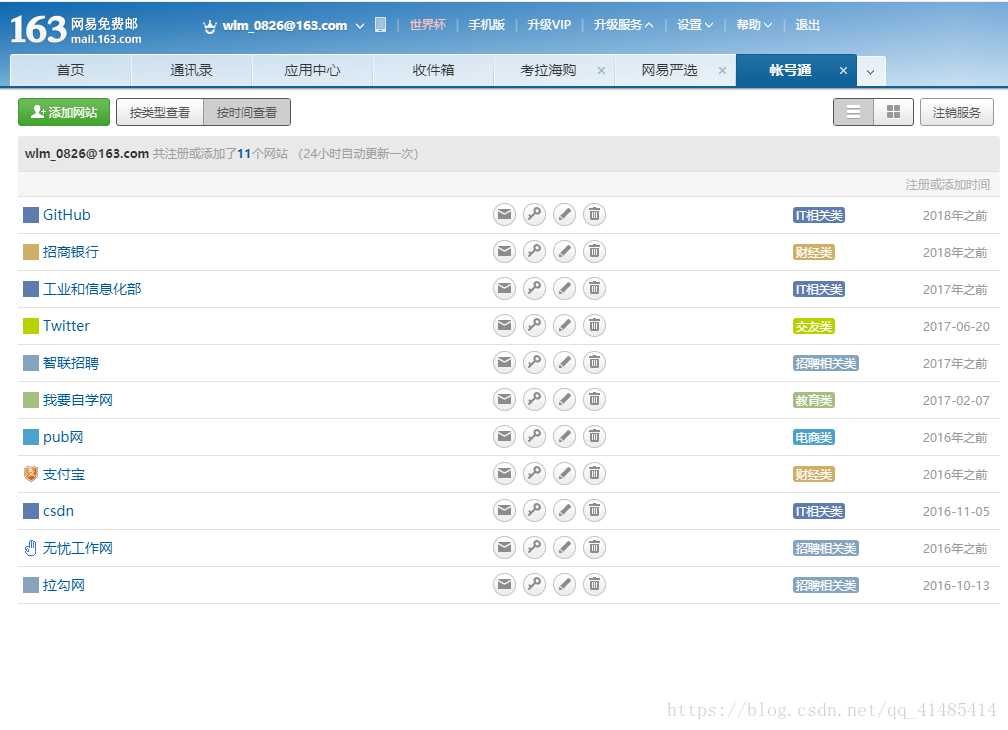Open the 升级服务 dropdown menu
Screen dimensions: 1008x730
[x=623, y=25]
